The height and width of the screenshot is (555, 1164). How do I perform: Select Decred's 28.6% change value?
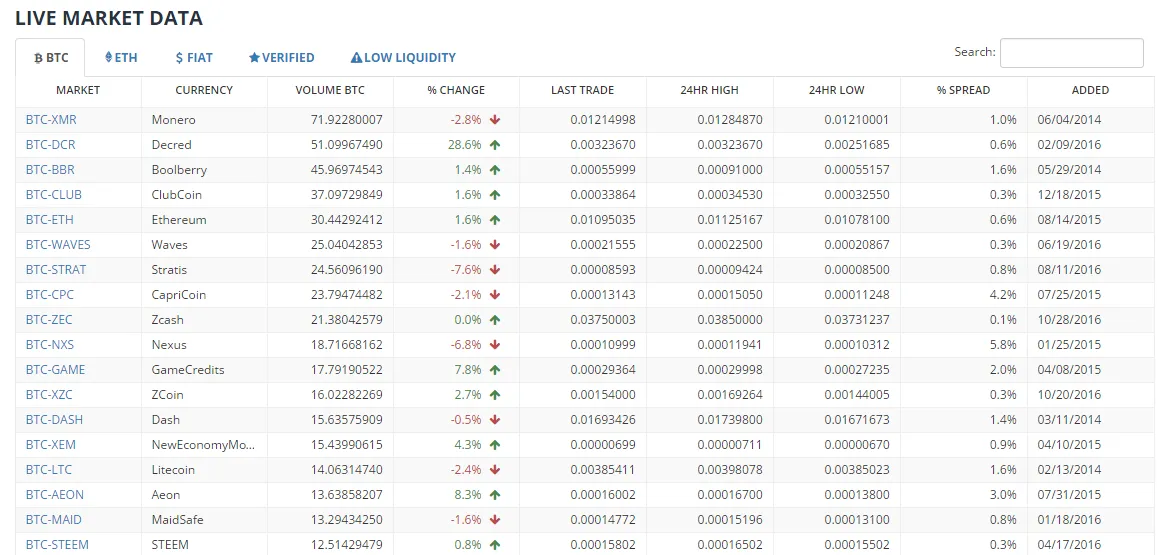[x=465, y=145]
